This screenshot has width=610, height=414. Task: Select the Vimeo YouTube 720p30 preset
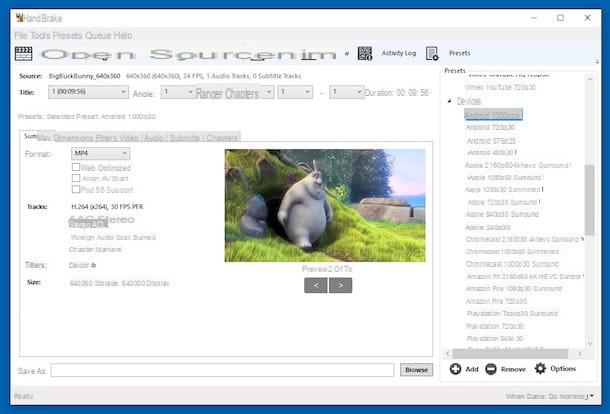[500, 87]
